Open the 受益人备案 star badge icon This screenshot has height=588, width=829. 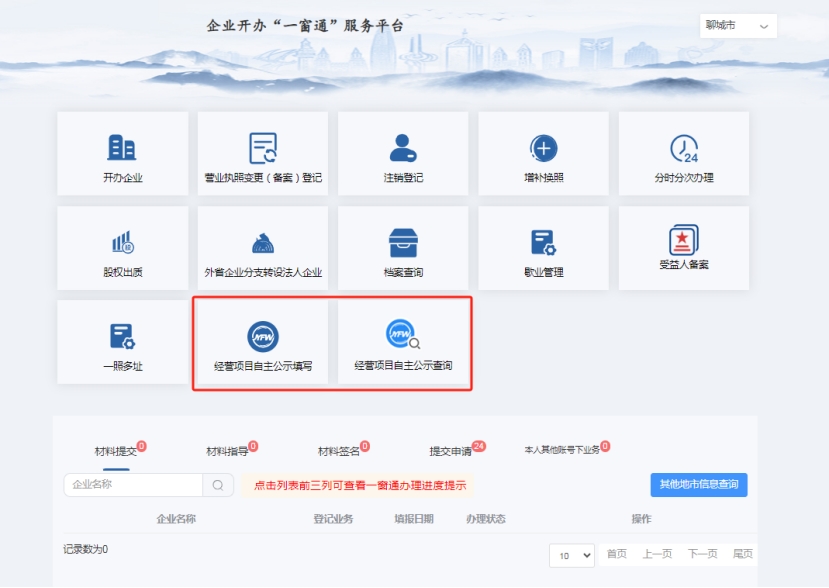click(684, 240)
